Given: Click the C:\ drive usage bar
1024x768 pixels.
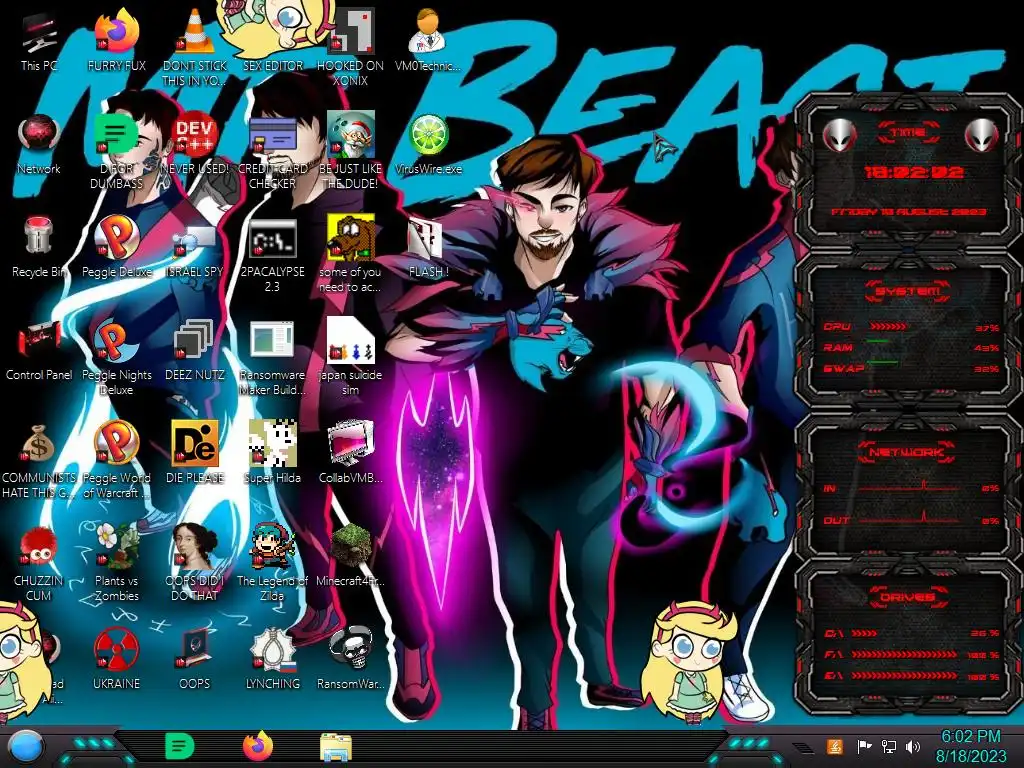Looking at the screenshot, I should [865, 633].
